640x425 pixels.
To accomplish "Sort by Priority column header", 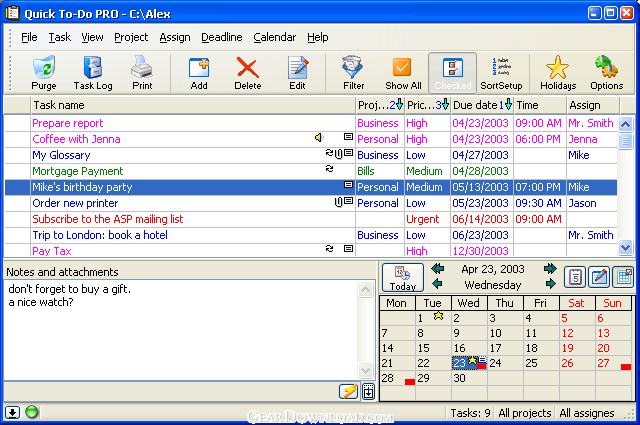I will pyautogui.click(x=428, y=105).
